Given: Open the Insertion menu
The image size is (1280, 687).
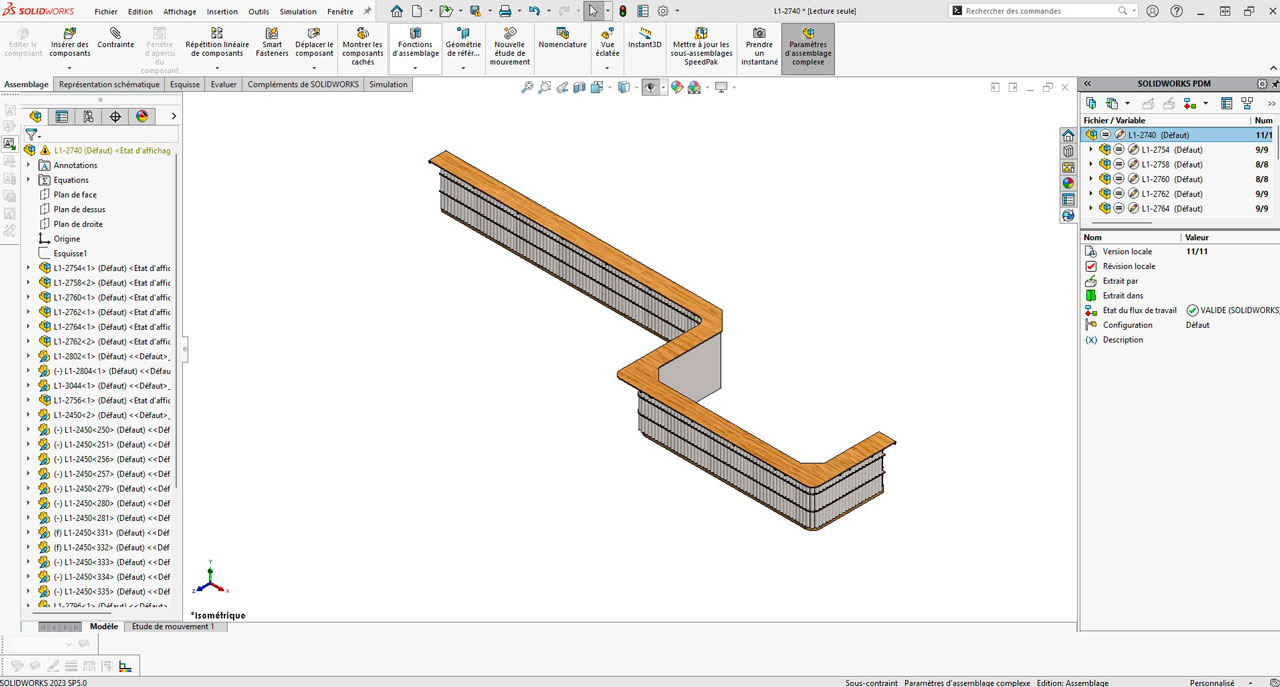Looking at the screenshot, I should (222, 12).
